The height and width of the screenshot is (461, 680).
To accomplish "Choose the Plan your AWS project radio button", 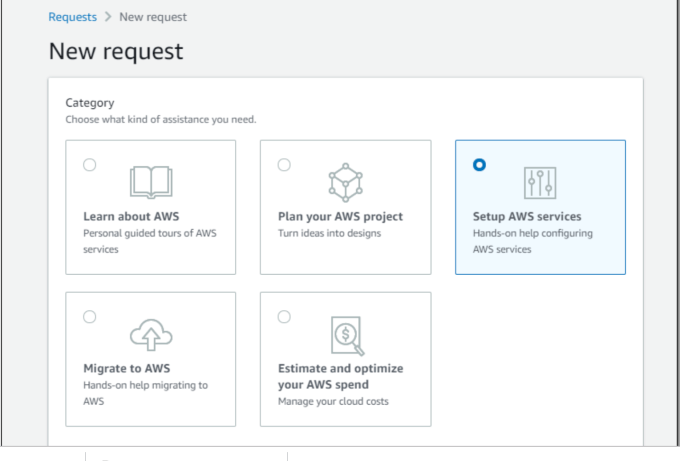I will point(284,165).
